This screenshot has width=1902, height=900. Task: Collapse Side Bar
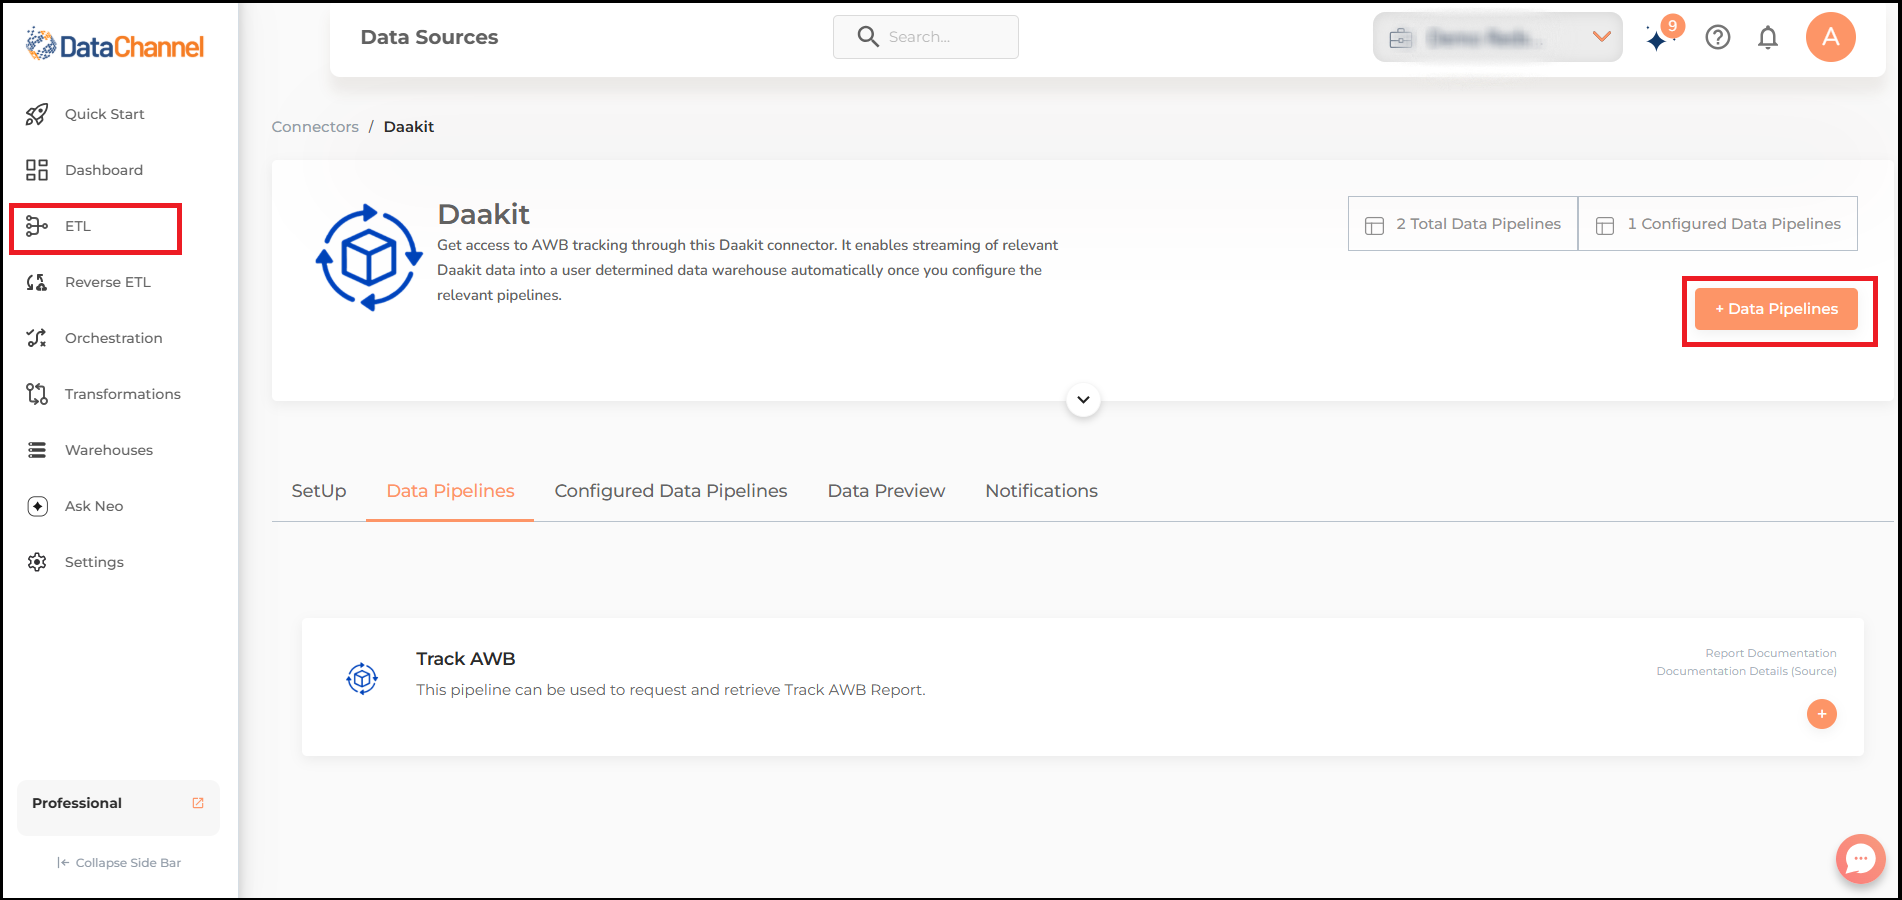click(x=119, y=863)
